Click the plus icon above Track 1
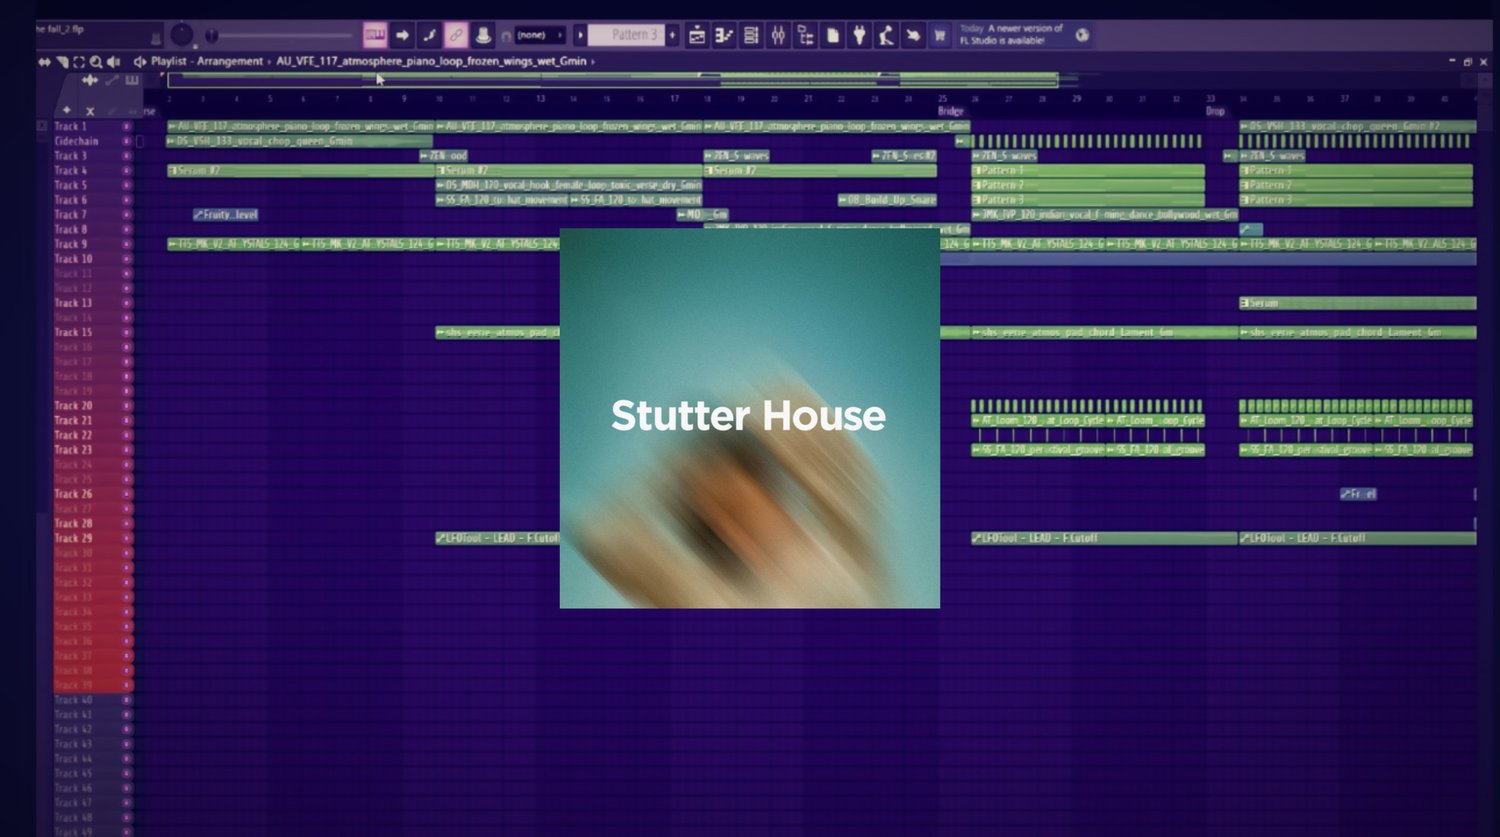The image size is (1500, 837). click(67, 110)
